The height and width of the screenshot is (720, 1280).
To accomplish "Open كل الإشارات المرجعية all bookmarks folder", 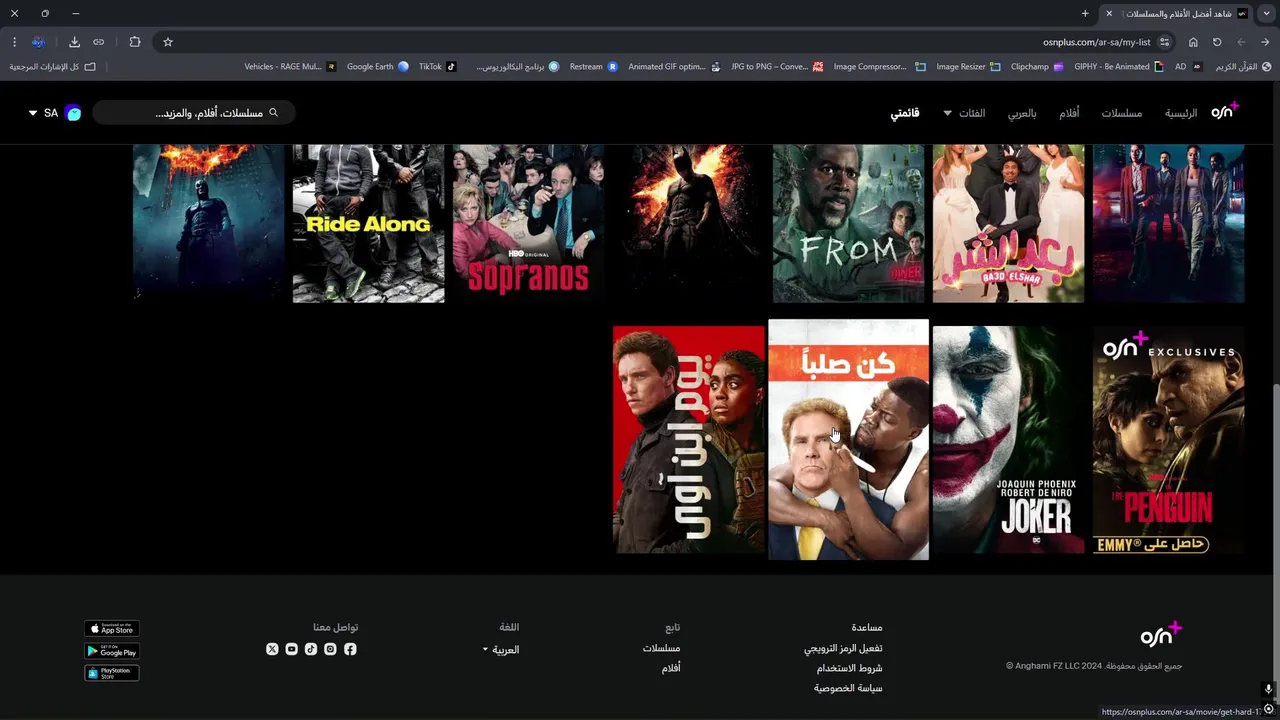I will pos(53,67).
